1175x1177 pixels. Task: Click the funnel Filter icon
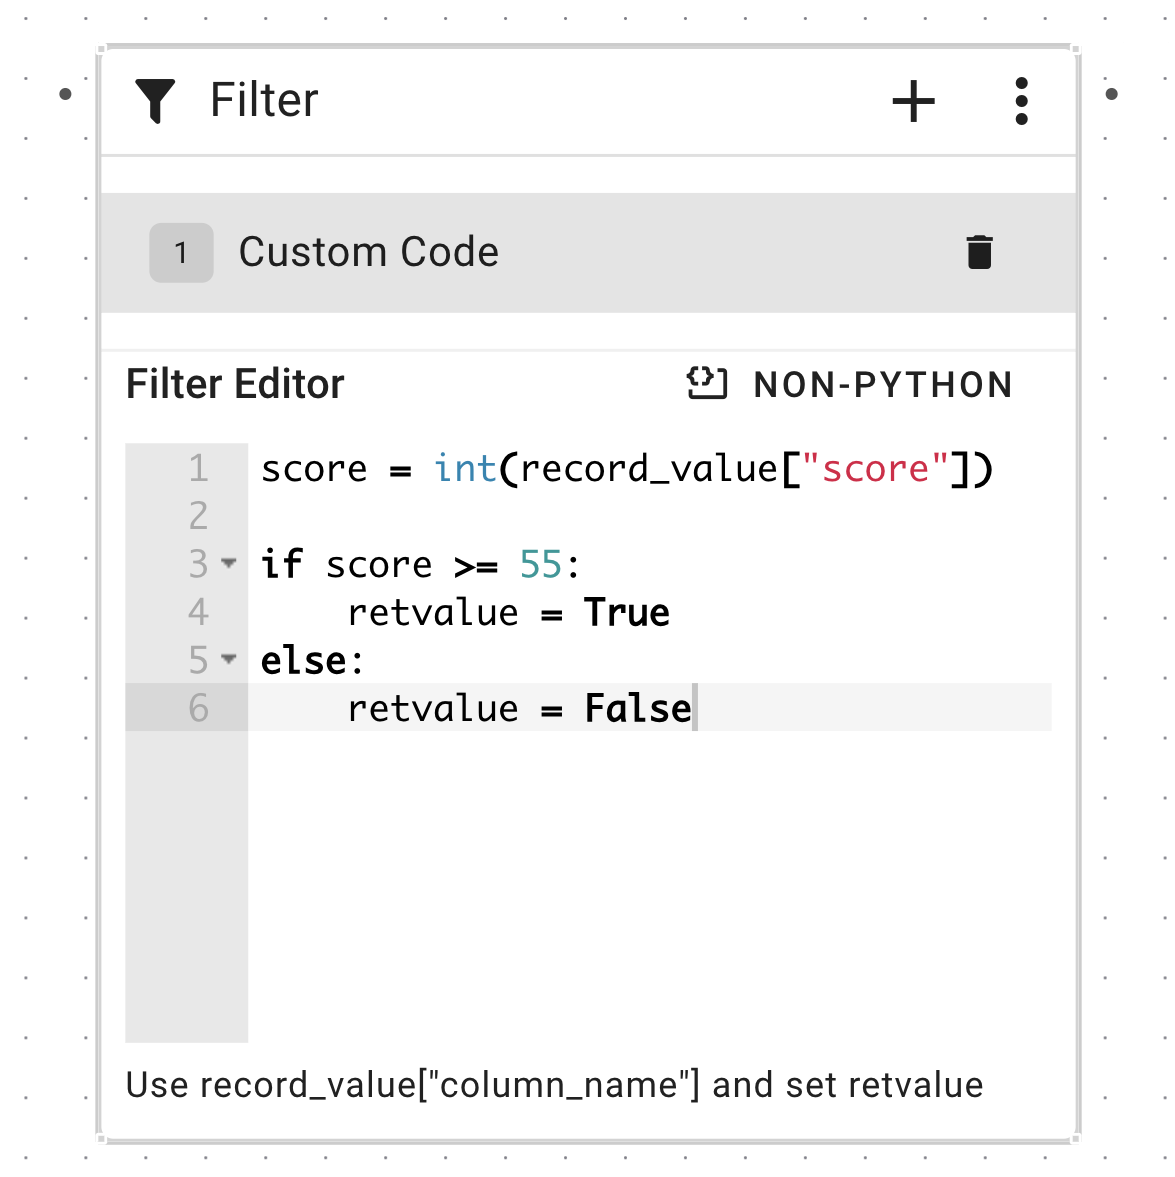pyautogui.click(x=155, y=101)
